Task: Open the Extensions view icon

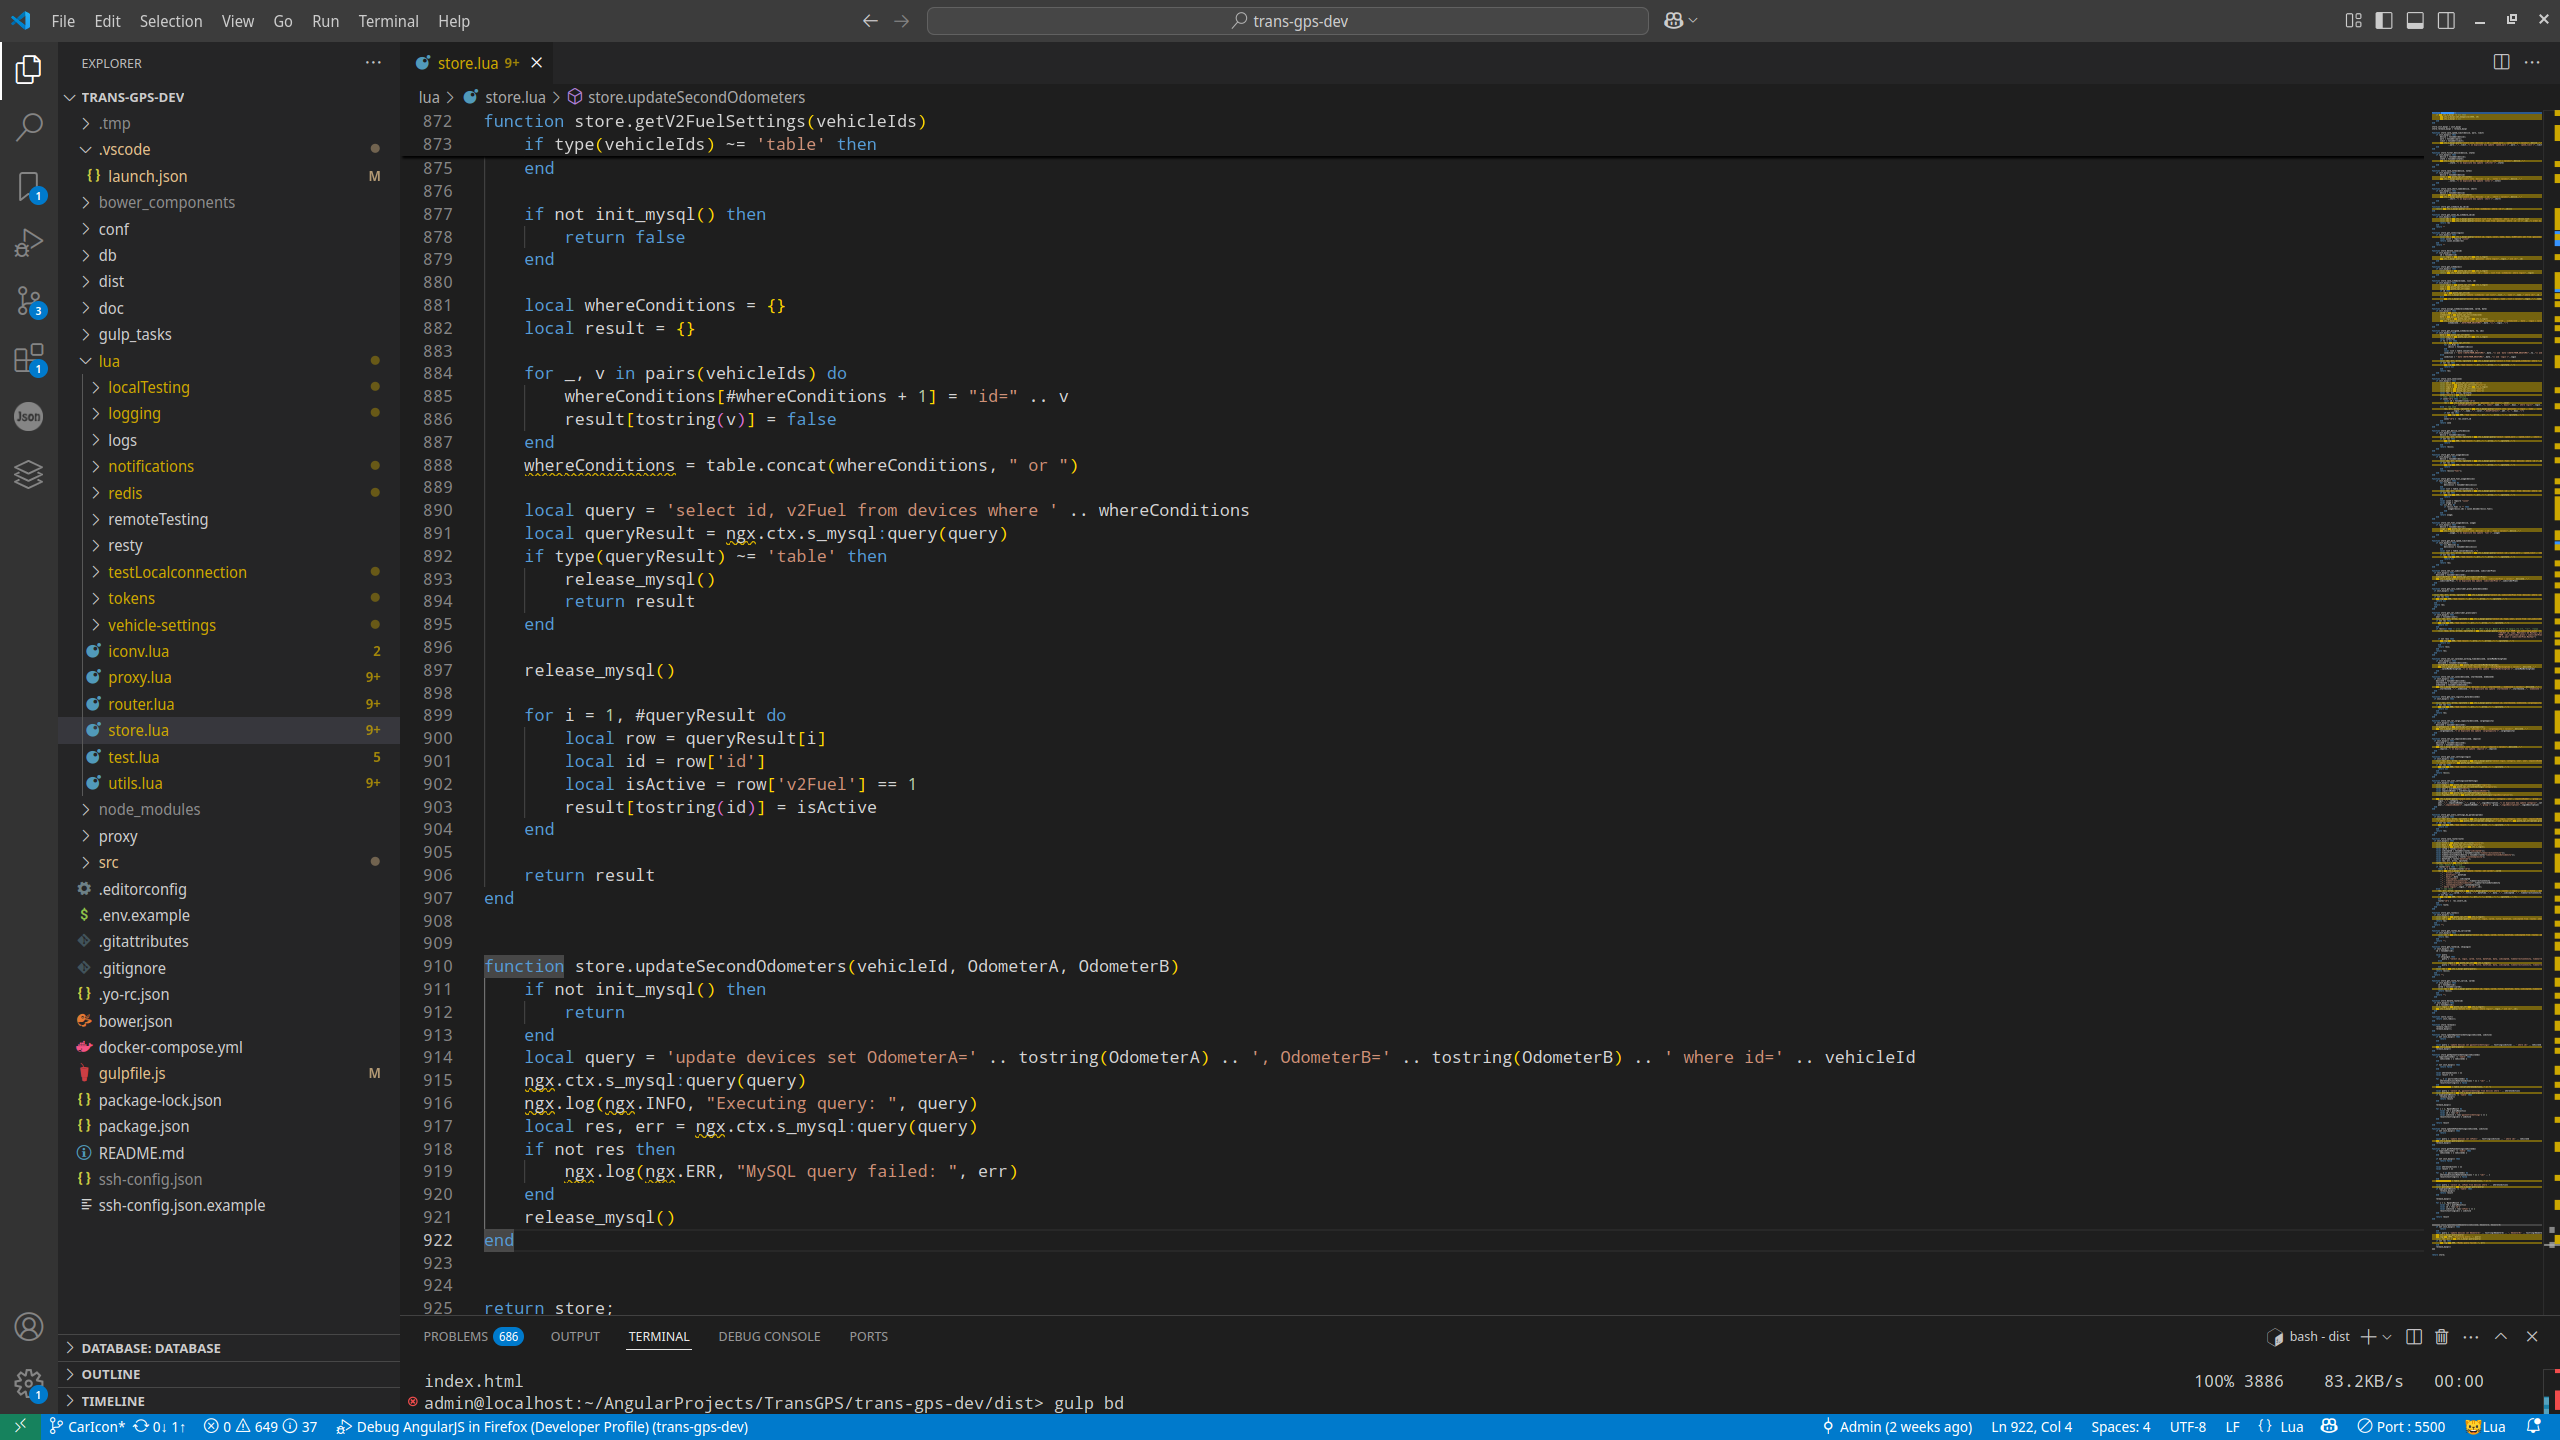Action: 29,358
